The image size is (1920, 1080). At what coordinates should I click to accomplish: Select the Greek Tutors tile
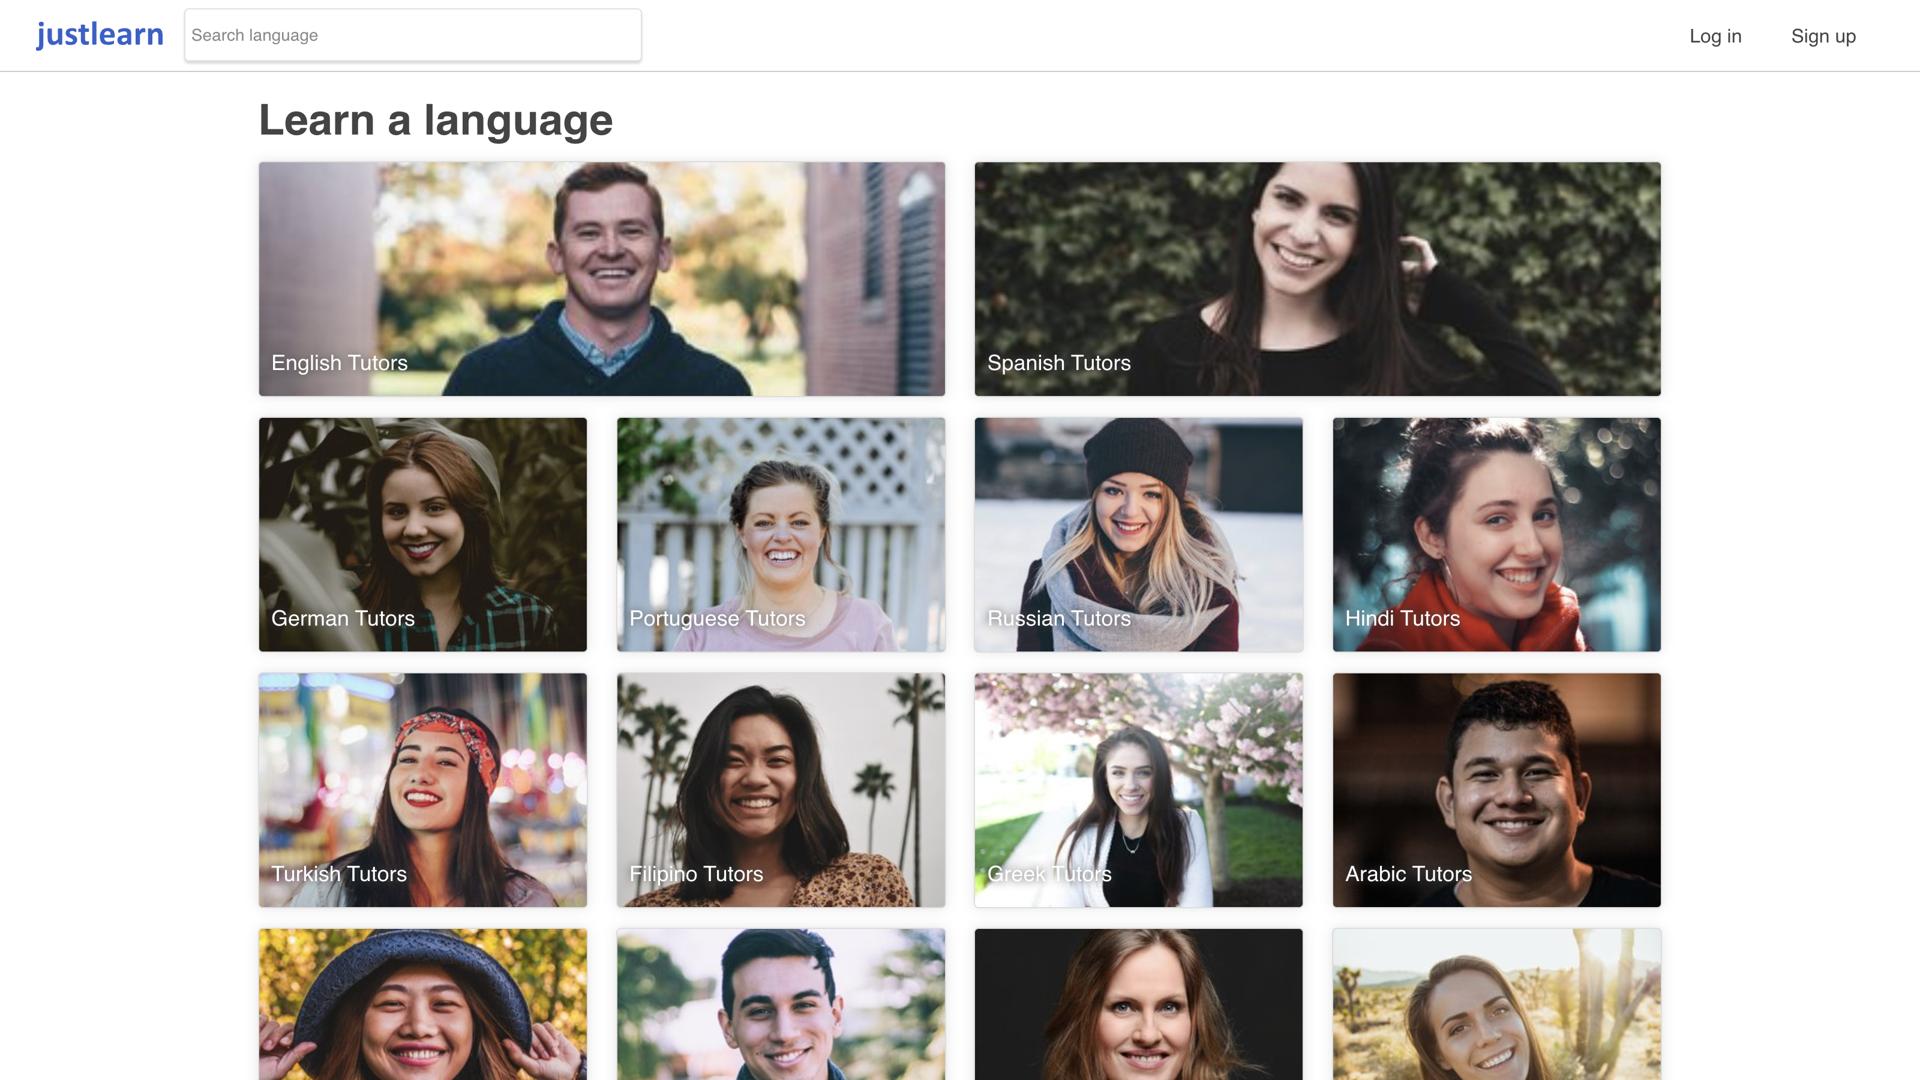(1139, 790)
